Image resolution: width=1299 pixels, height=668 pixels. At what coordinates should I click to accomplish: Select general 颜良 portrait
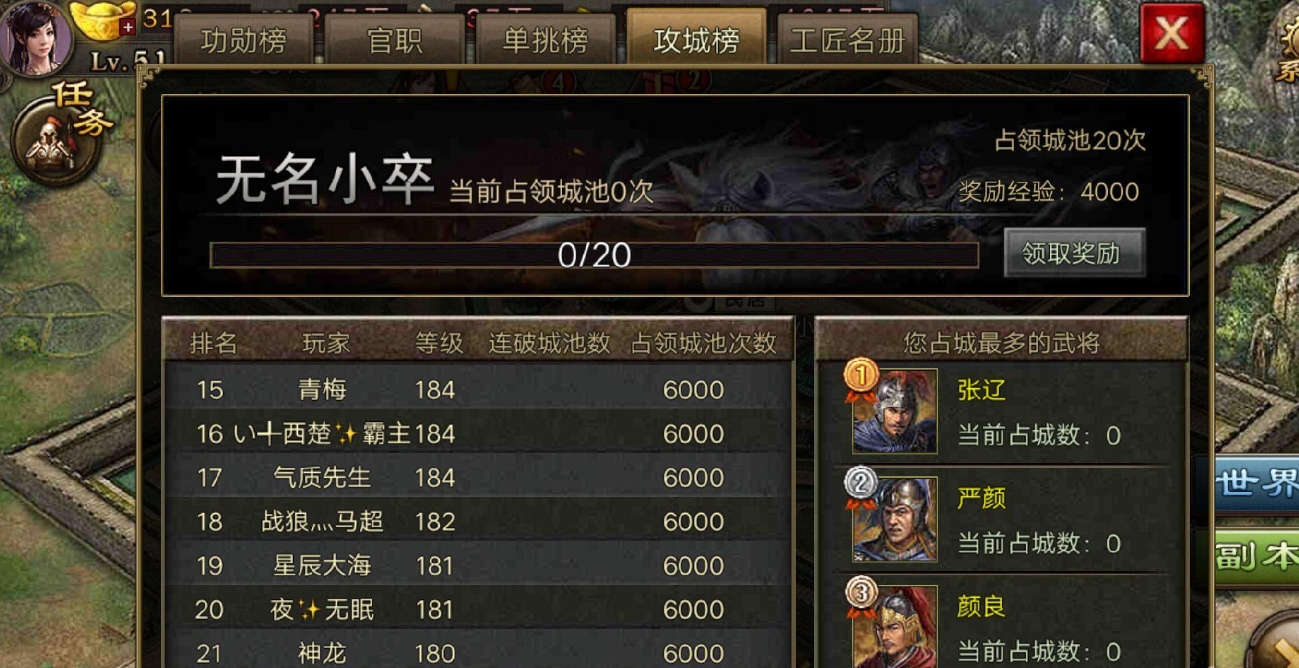tap(894, 626)
